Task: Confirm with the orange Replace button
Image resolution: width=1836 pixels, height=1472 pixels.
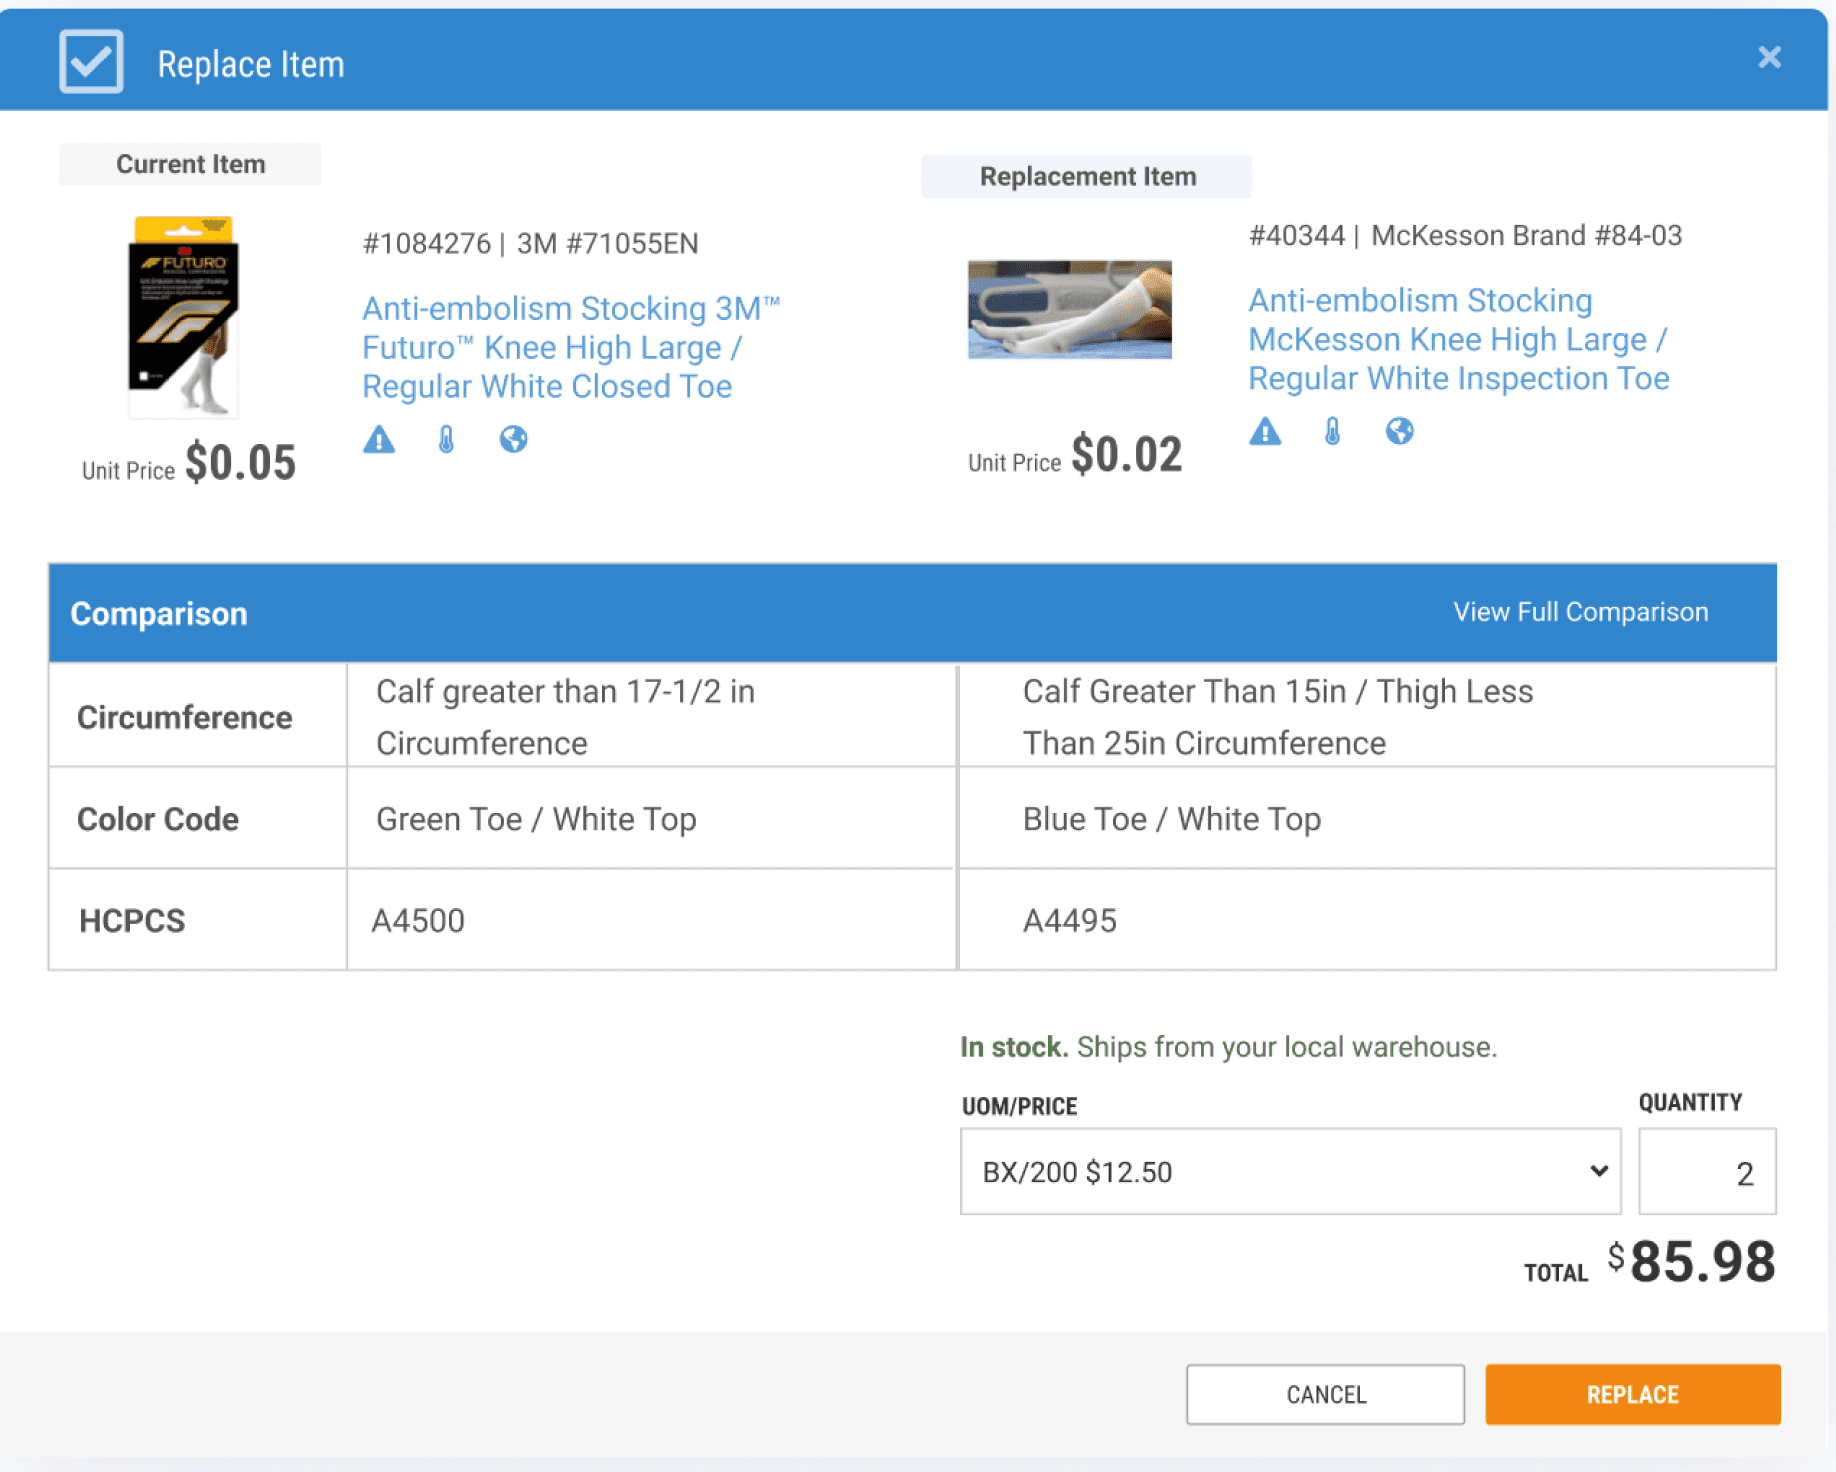Action: pos(1632,1394)
